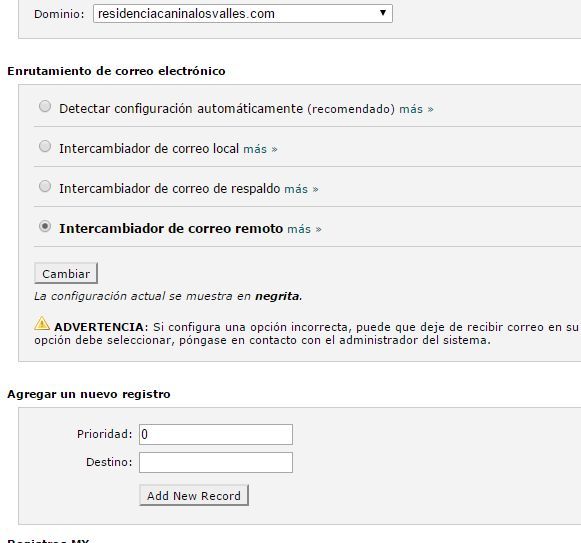The image size is (581, 543).
Task: Focus the Destino input field
Action: coord(216,462)
